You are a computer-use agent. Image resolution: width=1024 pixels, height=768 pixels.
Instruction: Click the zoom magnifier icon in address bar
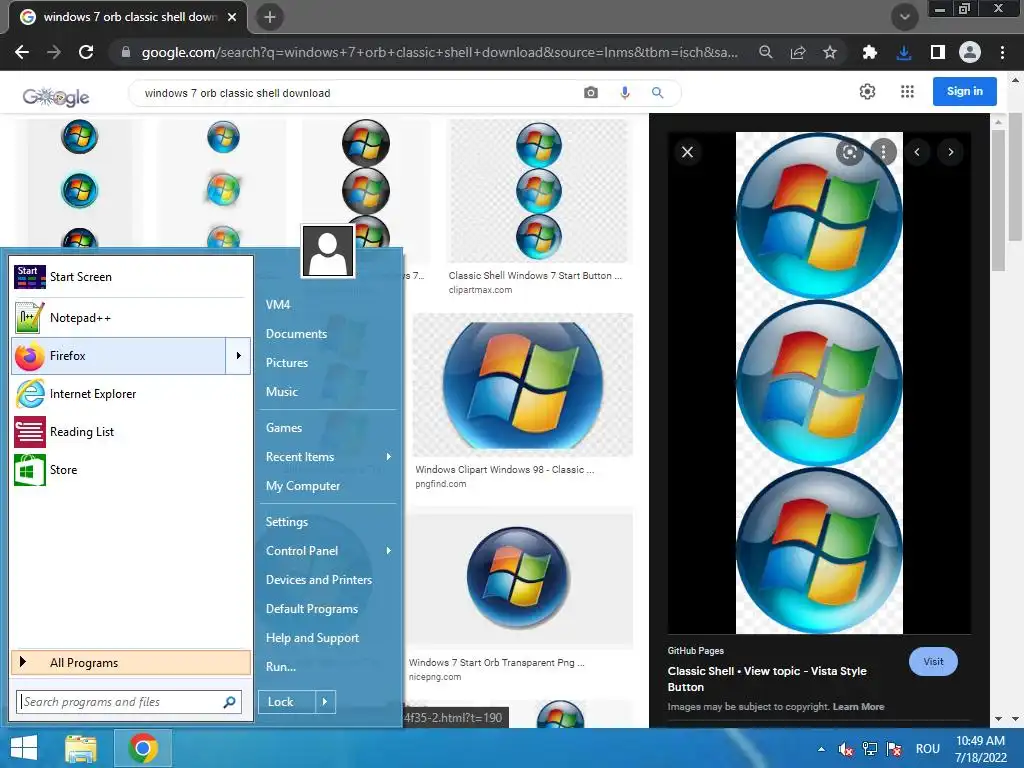pyautogui.click(x=766, y=52)
